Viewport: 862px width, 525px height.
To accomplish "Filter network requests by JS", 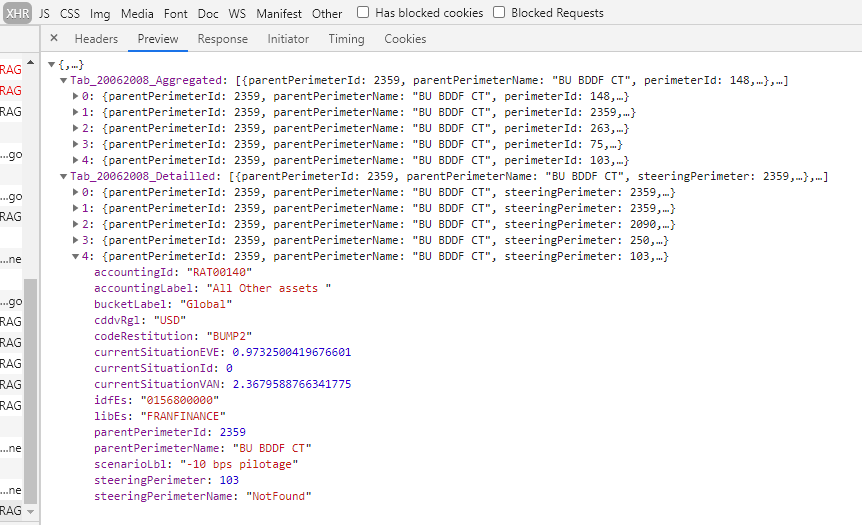I will point(45,13).
